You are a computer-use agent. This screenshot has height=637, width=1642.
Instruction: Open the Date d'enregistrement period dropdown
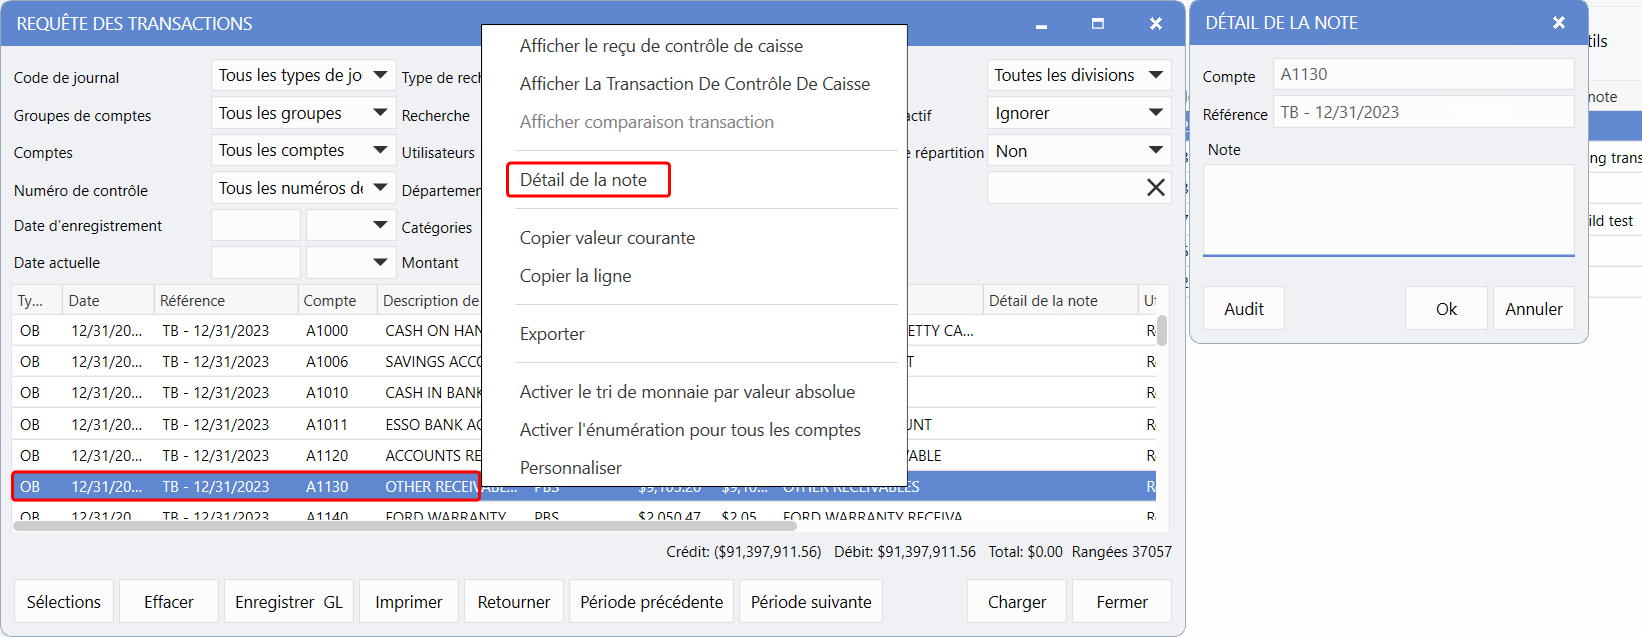(x=380, y=226)
